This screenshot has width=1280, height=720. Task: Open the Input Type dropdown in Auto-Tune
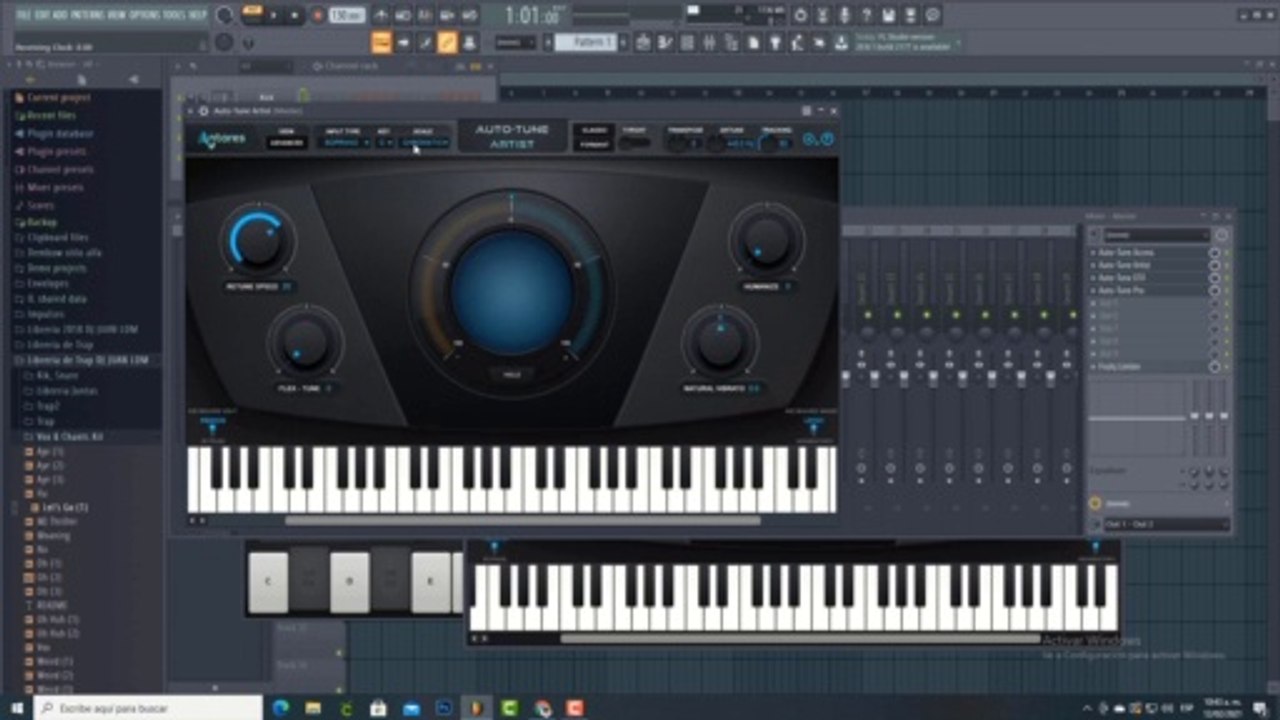tap(345, 143)
